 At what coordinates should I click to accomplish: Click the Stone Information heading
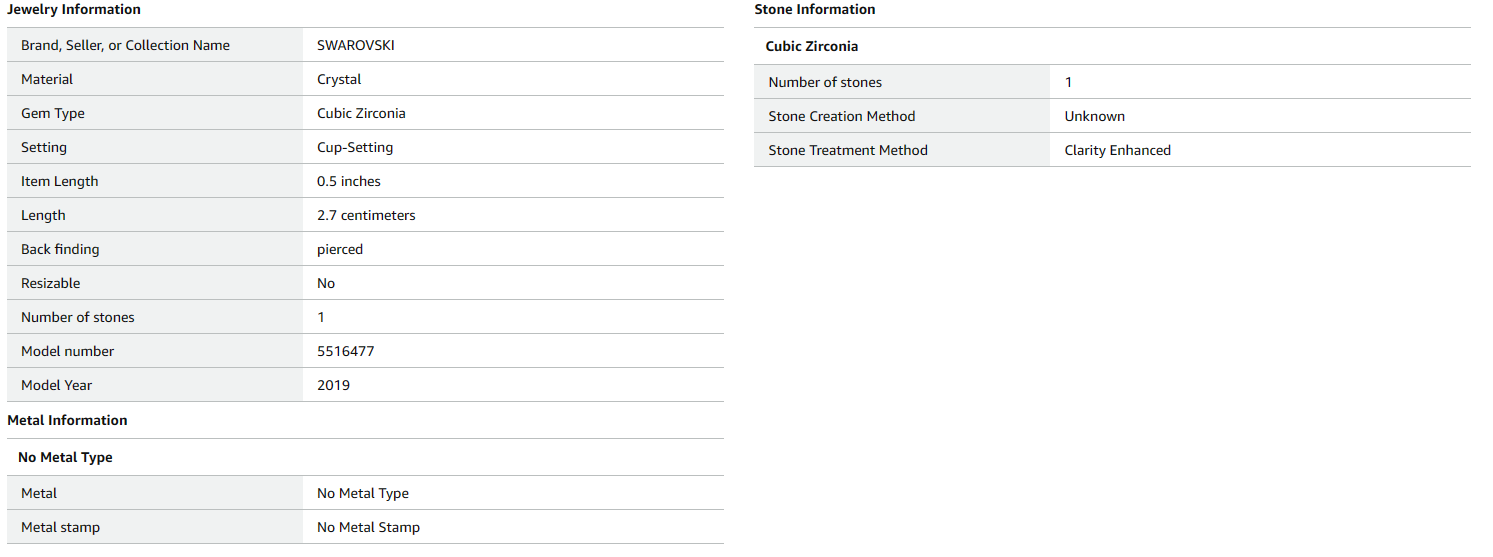click(814, 10)
